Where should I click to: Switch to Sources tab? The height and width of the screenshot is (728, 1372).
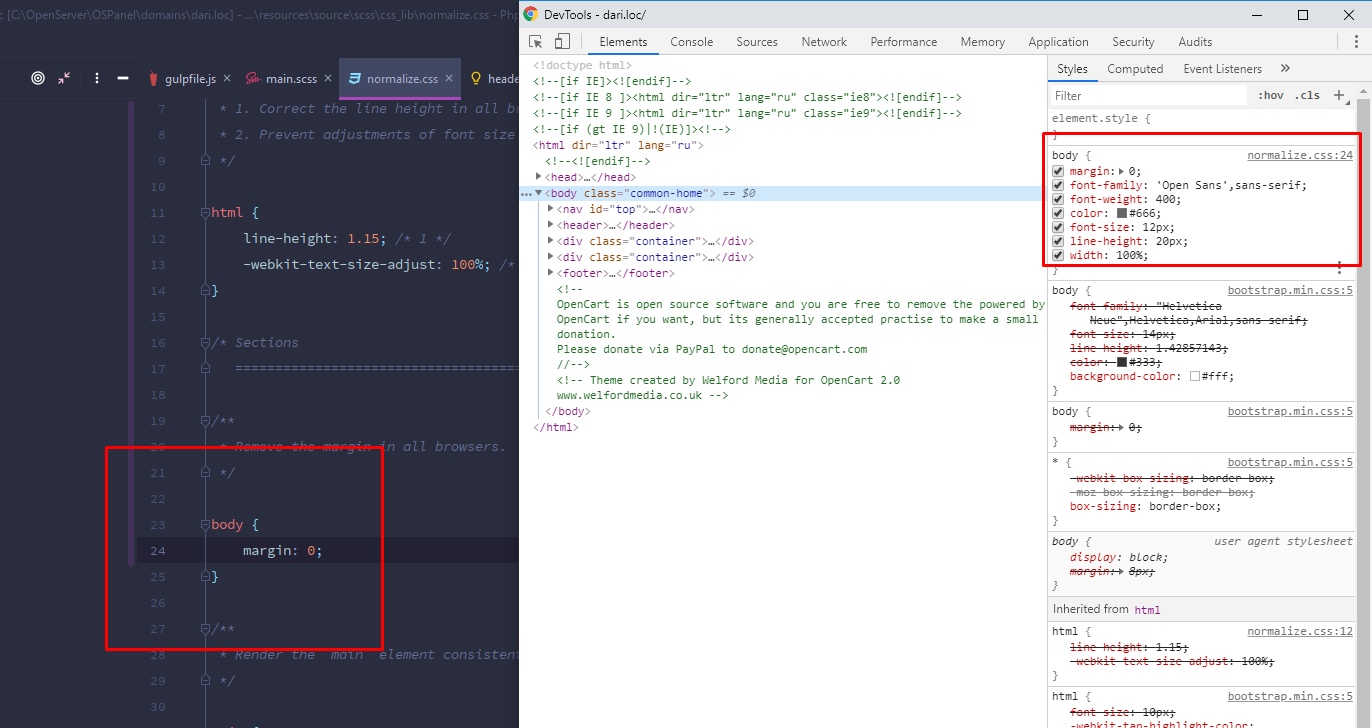tap(757, 42)
